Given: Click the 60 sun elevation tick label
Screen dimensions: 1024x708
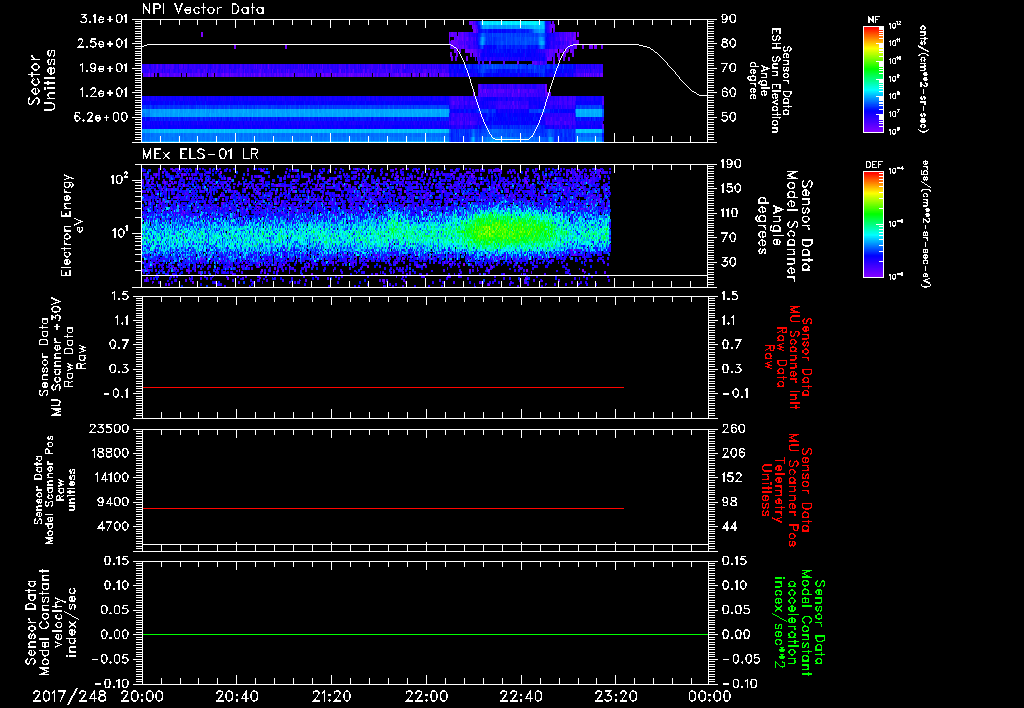Looking at the screenshot, I should point(728,93).
